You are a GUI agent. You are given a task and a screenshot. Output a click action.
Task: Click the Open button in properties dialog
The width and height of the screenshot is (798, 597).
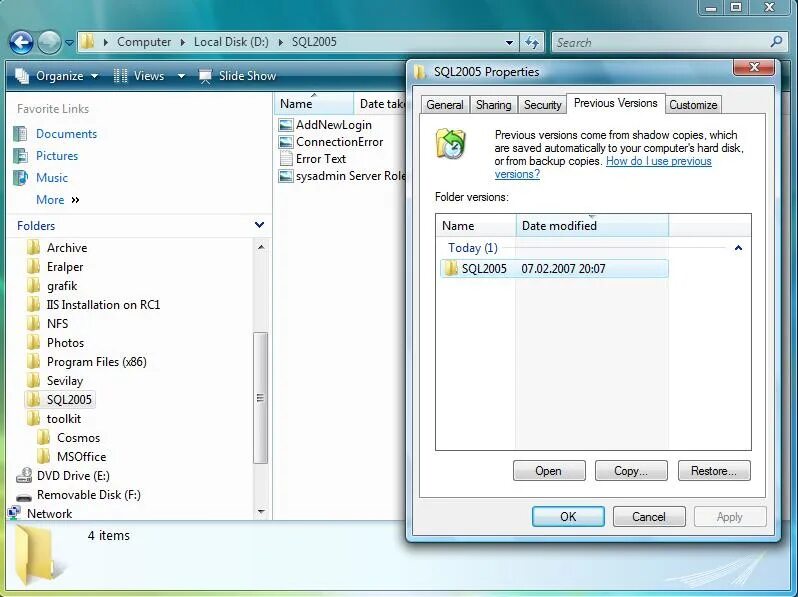point(549,471)
